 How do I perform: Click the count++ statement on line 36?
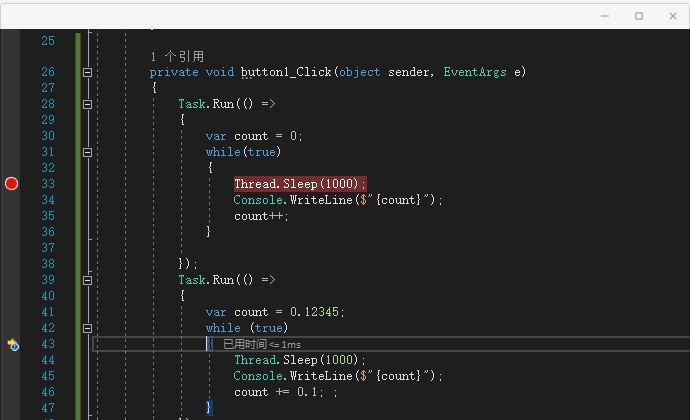coord(260,216)
